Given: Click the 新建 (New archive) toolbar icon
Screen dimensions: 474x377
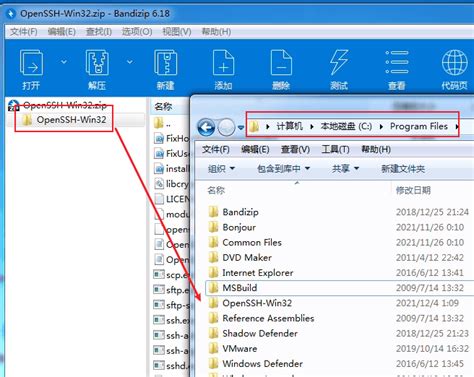Looking at the screenshot, I should [165, 62].
